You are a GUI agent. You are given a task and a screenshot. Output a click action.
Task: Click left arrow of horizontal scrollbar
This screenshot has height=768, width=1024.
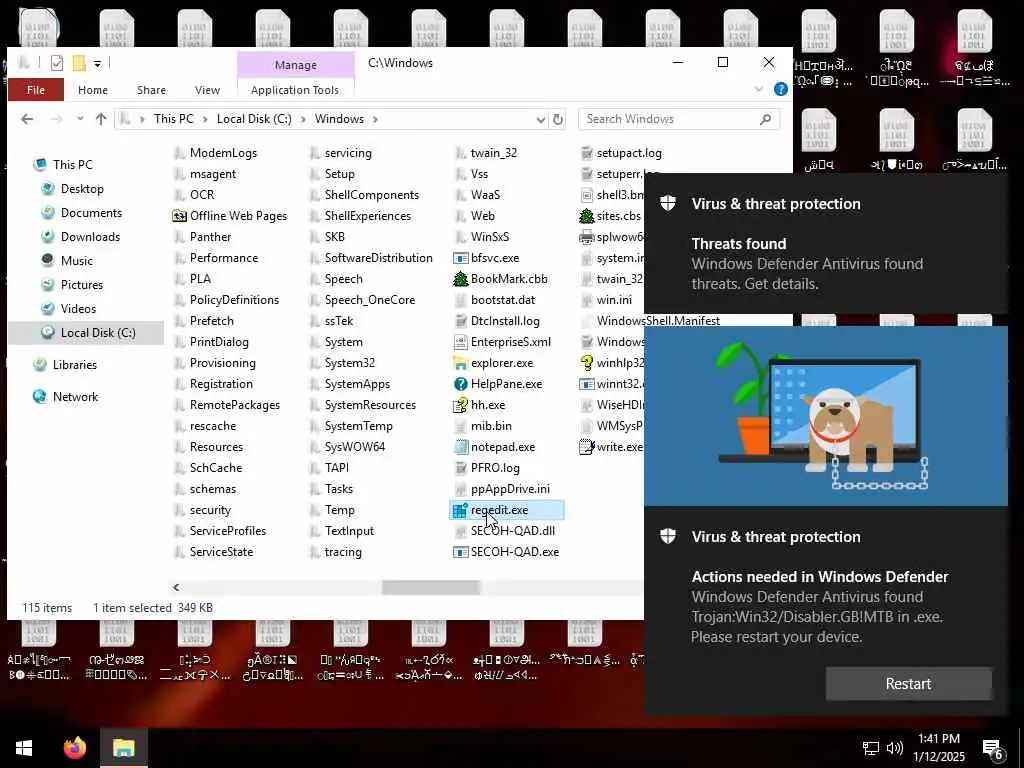point(176,587)
